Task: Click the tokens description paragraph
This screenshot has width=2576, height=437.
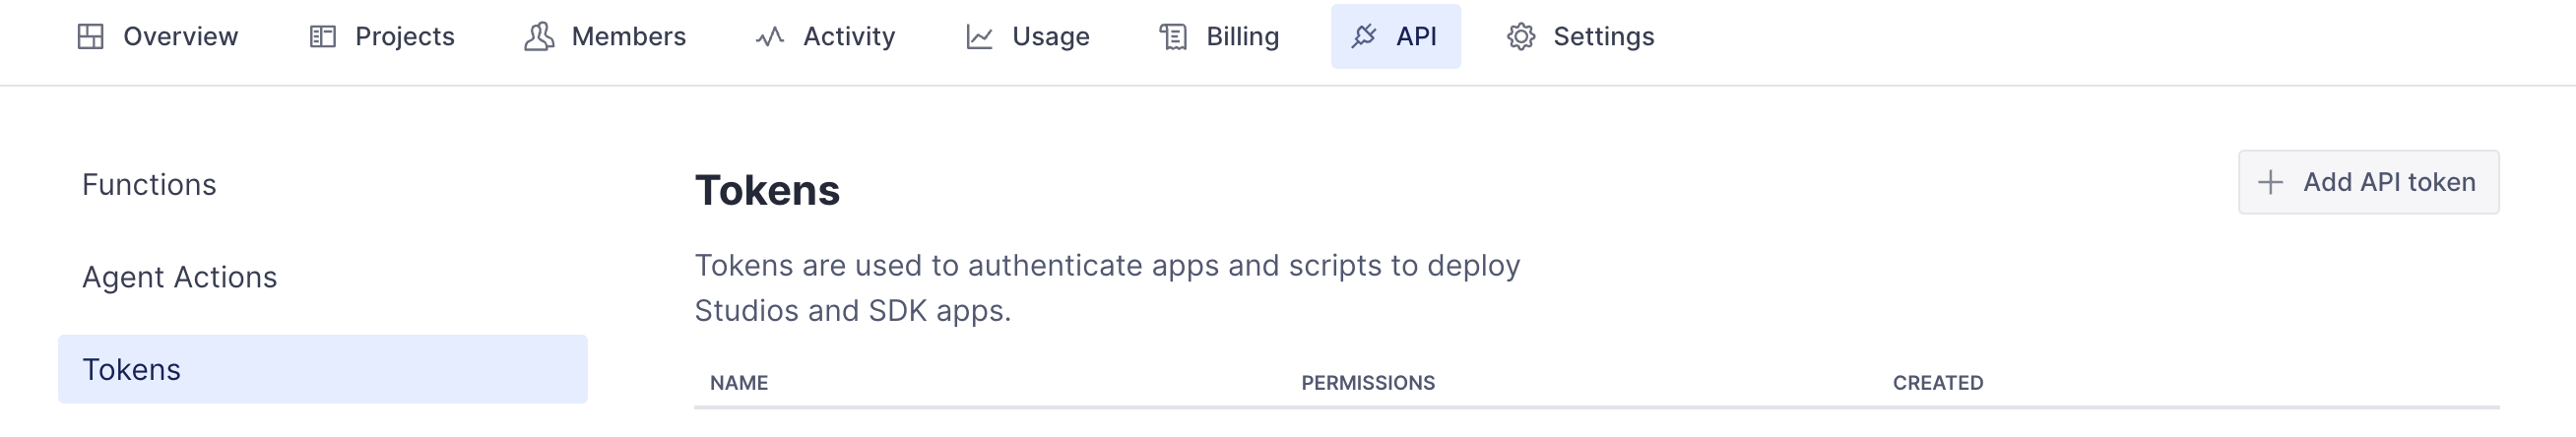Action: pos(1107,288)
